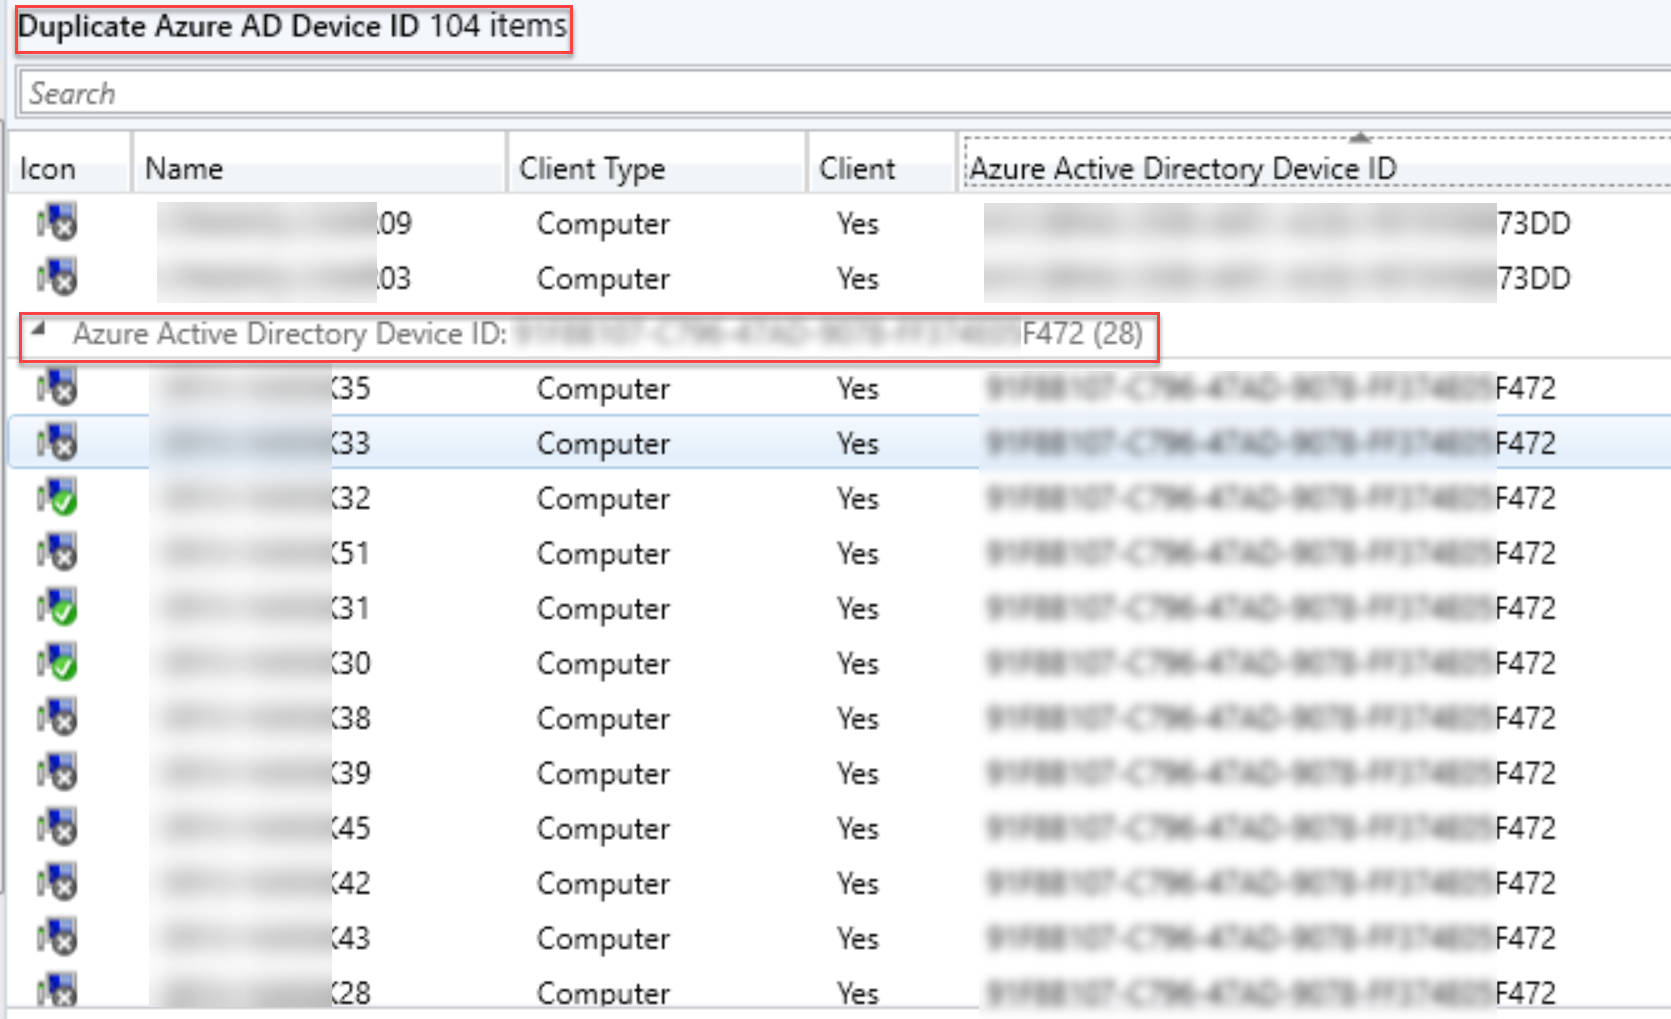This screenshot has width=1671, height=1019.
Task: Click Yes client cell in row ending 09
Action: point(858,223)
